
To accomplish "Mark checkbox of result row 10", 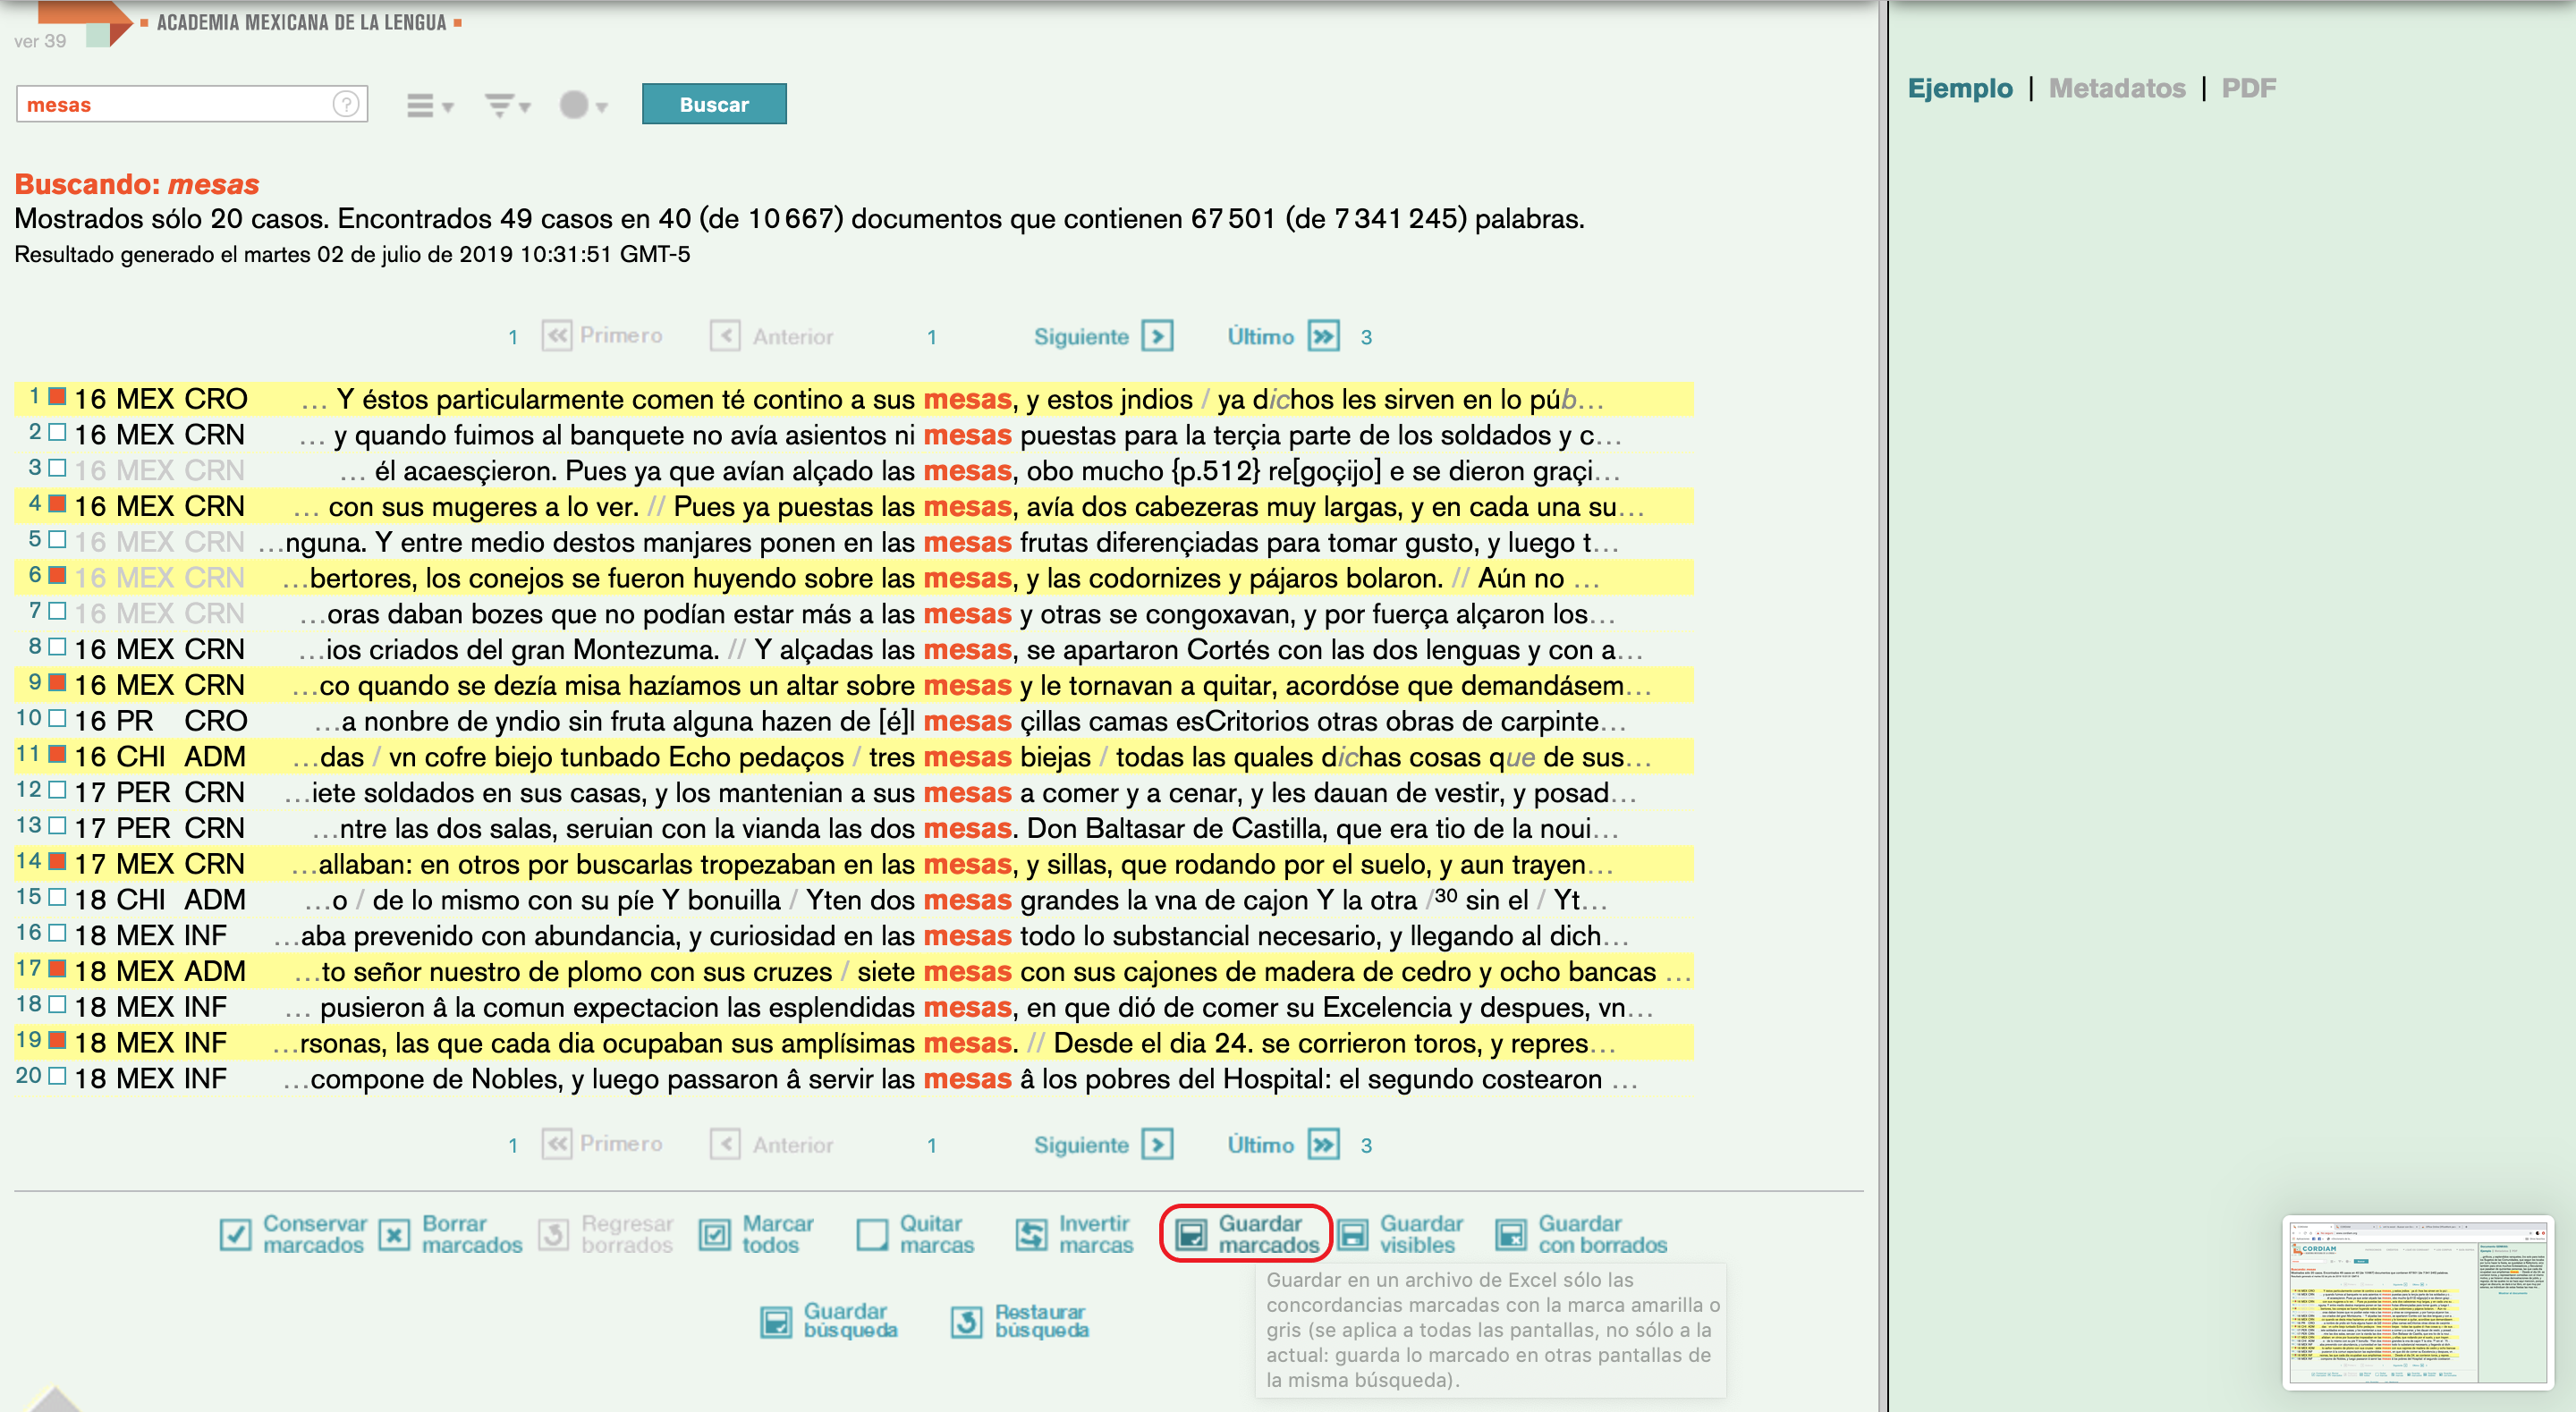I will coord(57,719).
